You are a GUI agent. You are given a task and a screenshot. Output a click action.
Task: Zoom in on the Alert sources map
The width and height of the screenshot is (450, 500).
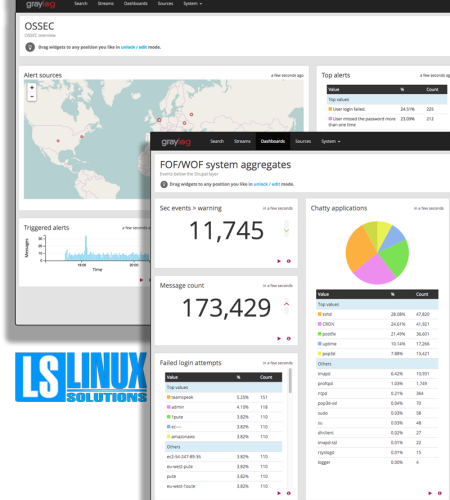[32, 88]
